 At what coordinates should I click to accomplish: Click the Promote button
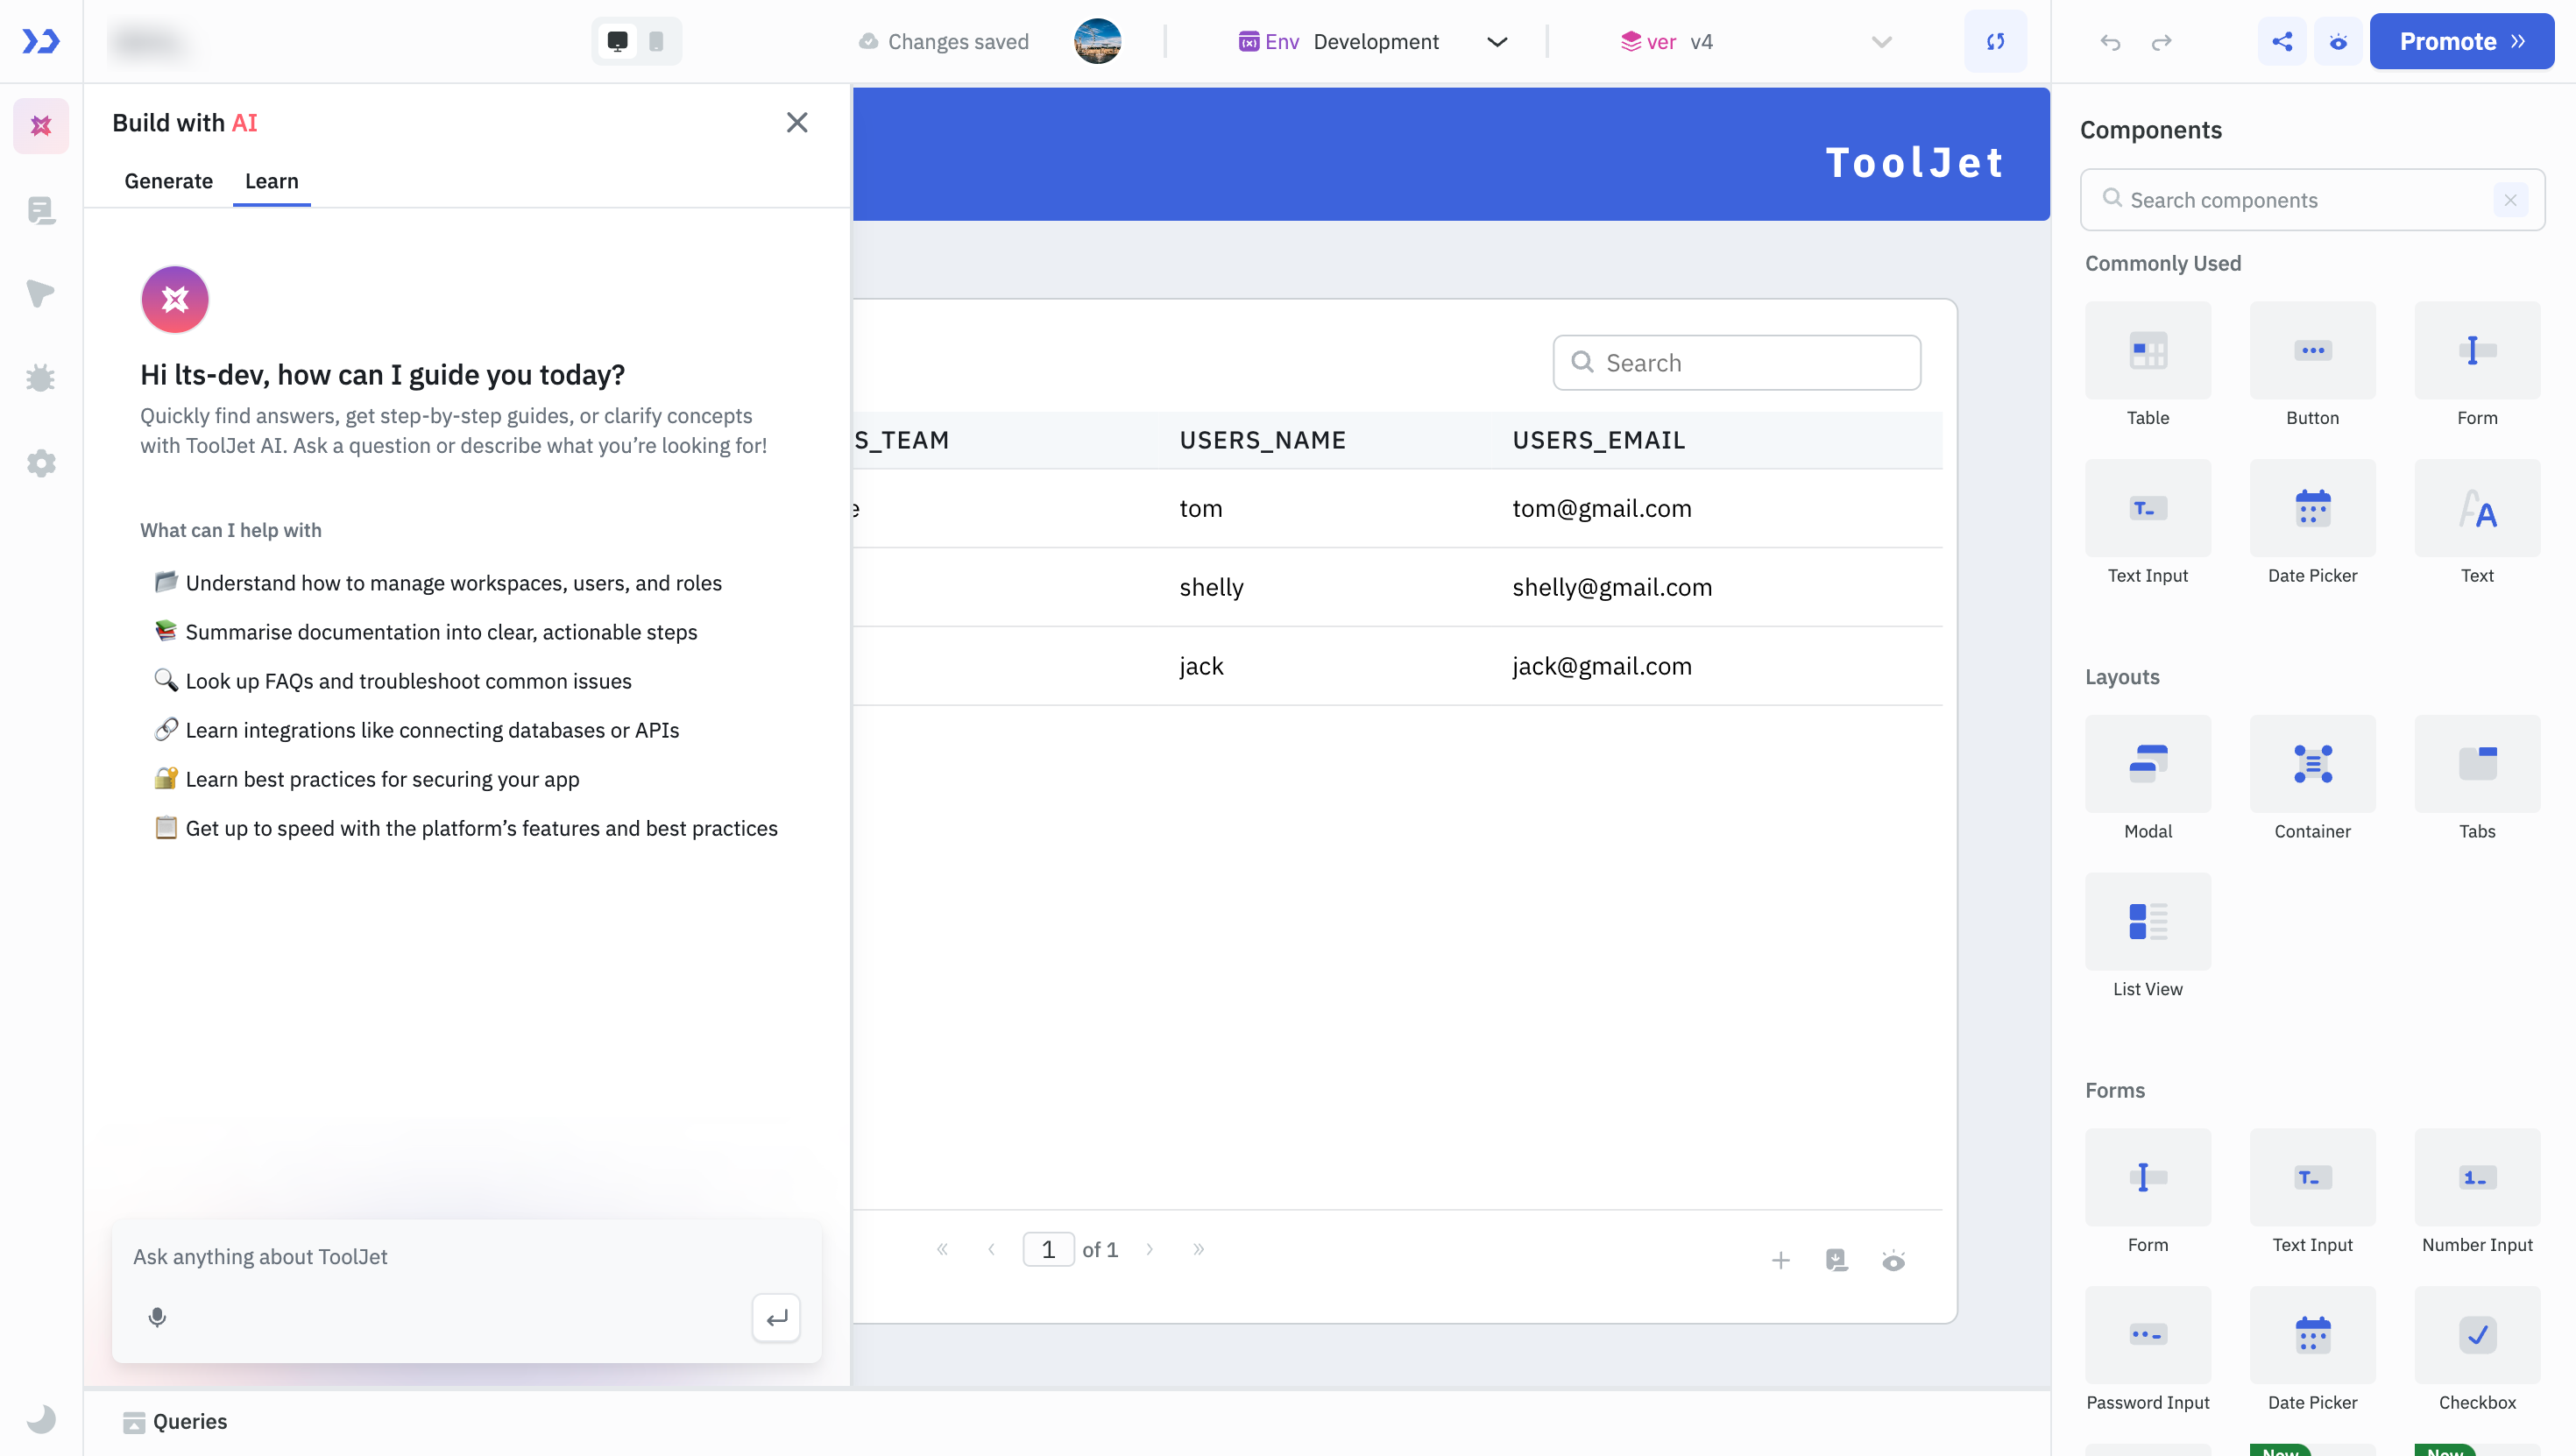(2461, 41)
